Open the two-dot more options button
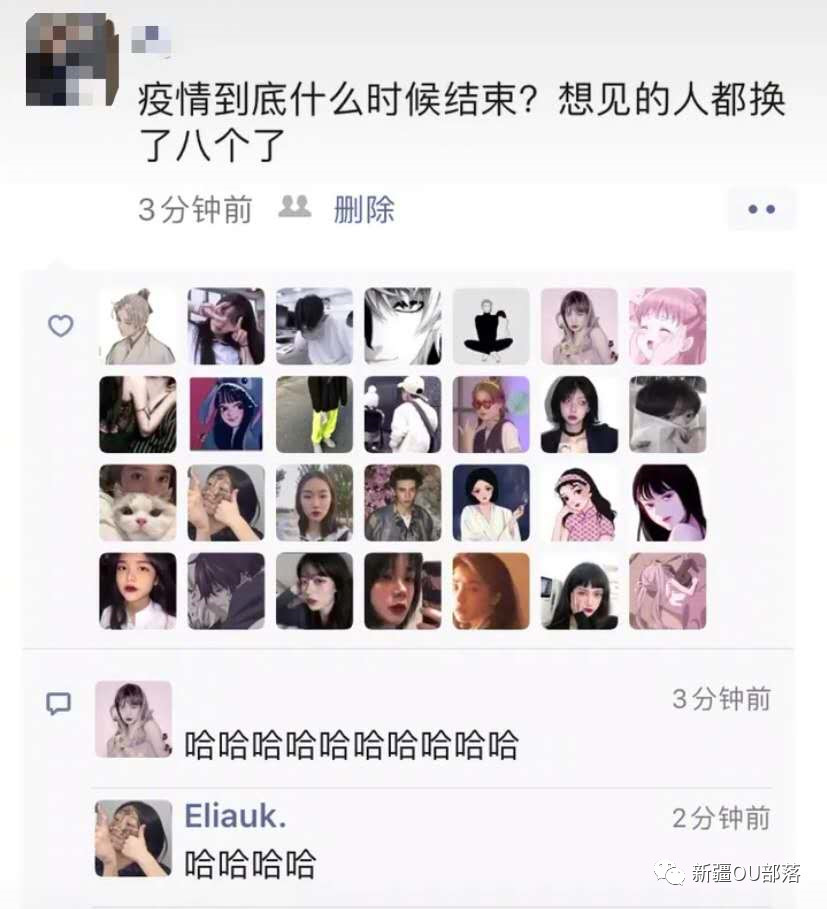This screenshot has width=827, height=909. click(x=762, y=209)
